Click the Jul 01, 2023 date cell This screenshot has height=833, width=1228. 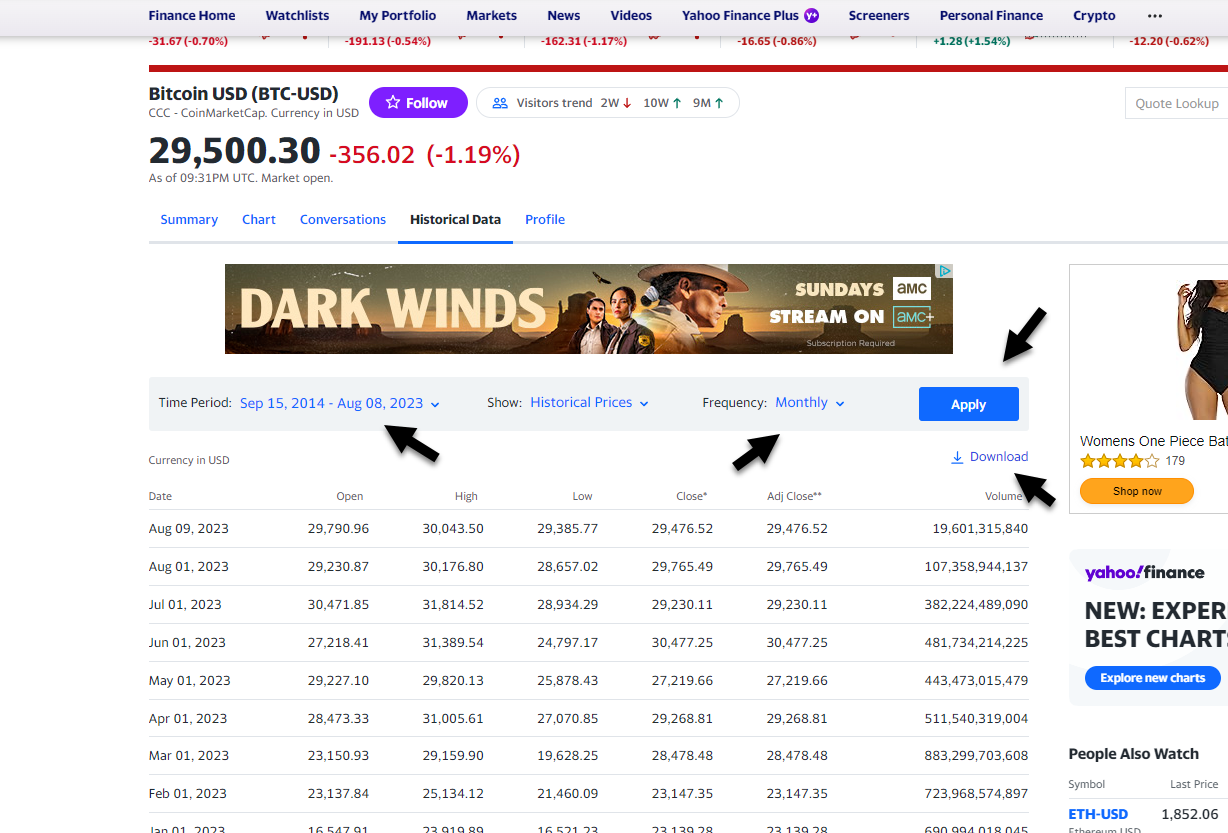tap(185, 605)
